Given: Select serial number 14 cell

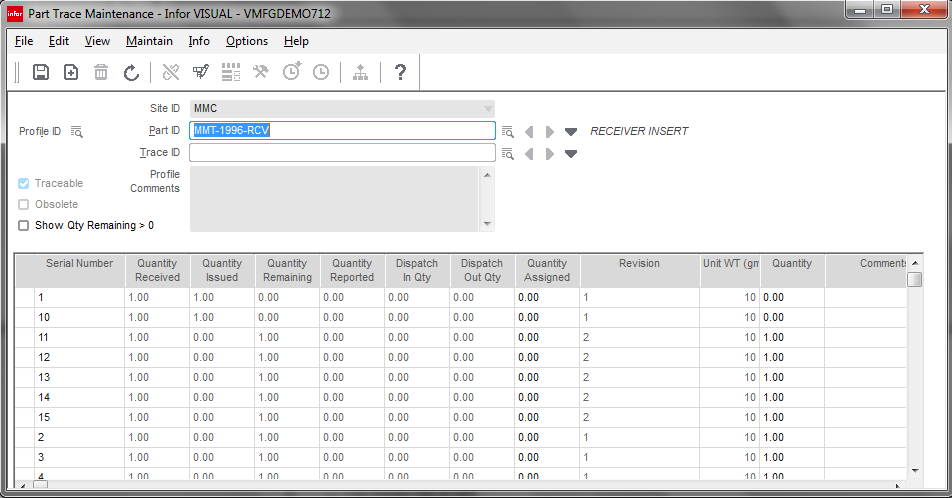Looking at the screenshot, I should click(x=80, y=398).
